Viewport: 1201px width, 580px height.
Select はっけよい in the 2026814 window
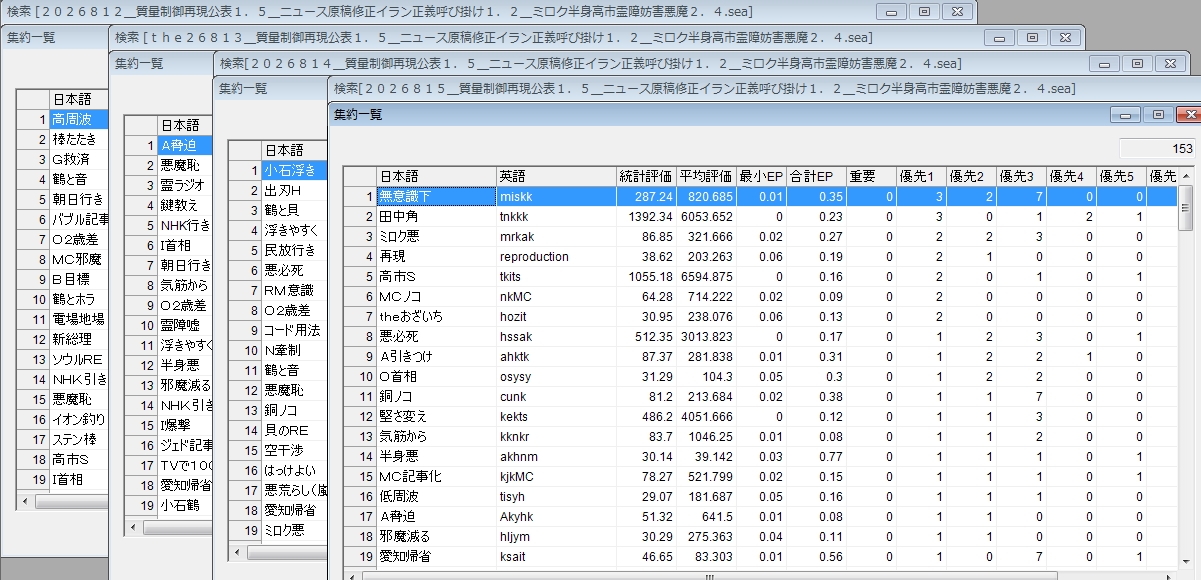(294, 470)
